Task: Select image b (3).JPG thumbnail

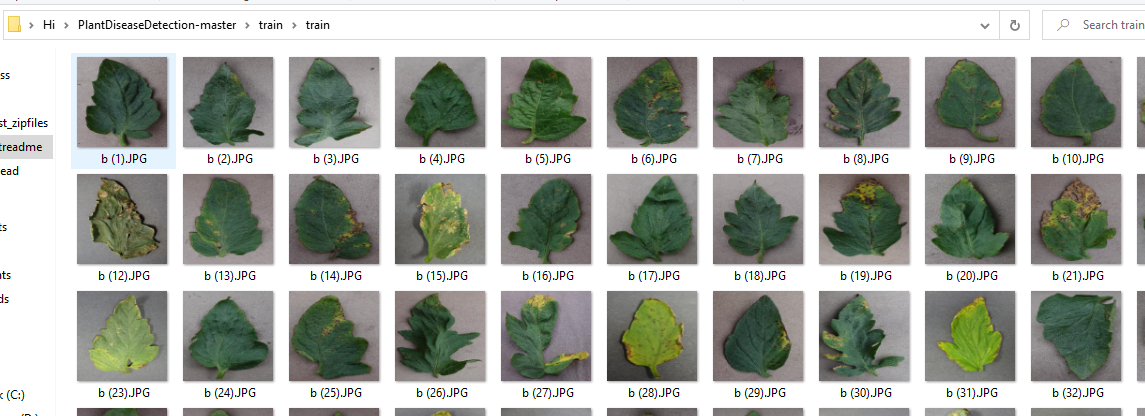Action: click(x=334, y=102)
